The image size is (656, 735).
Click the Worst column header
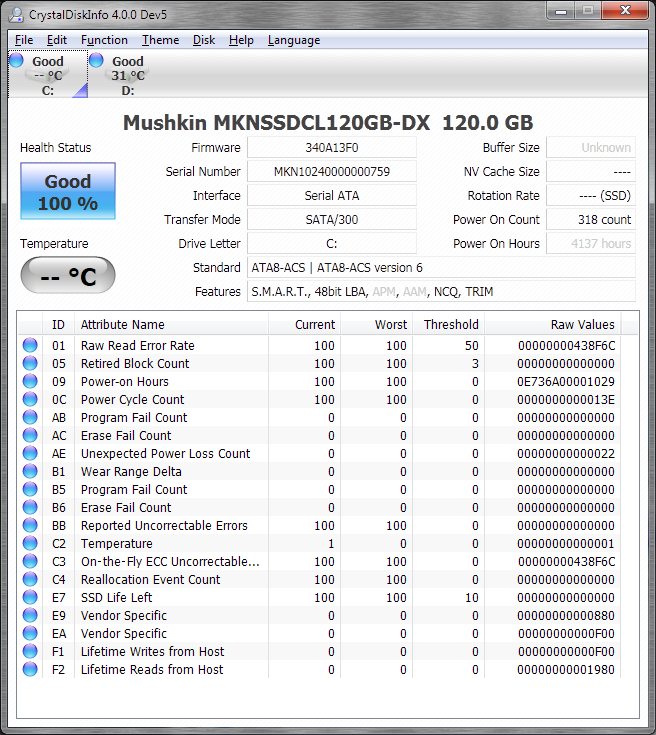click(377, 324)
